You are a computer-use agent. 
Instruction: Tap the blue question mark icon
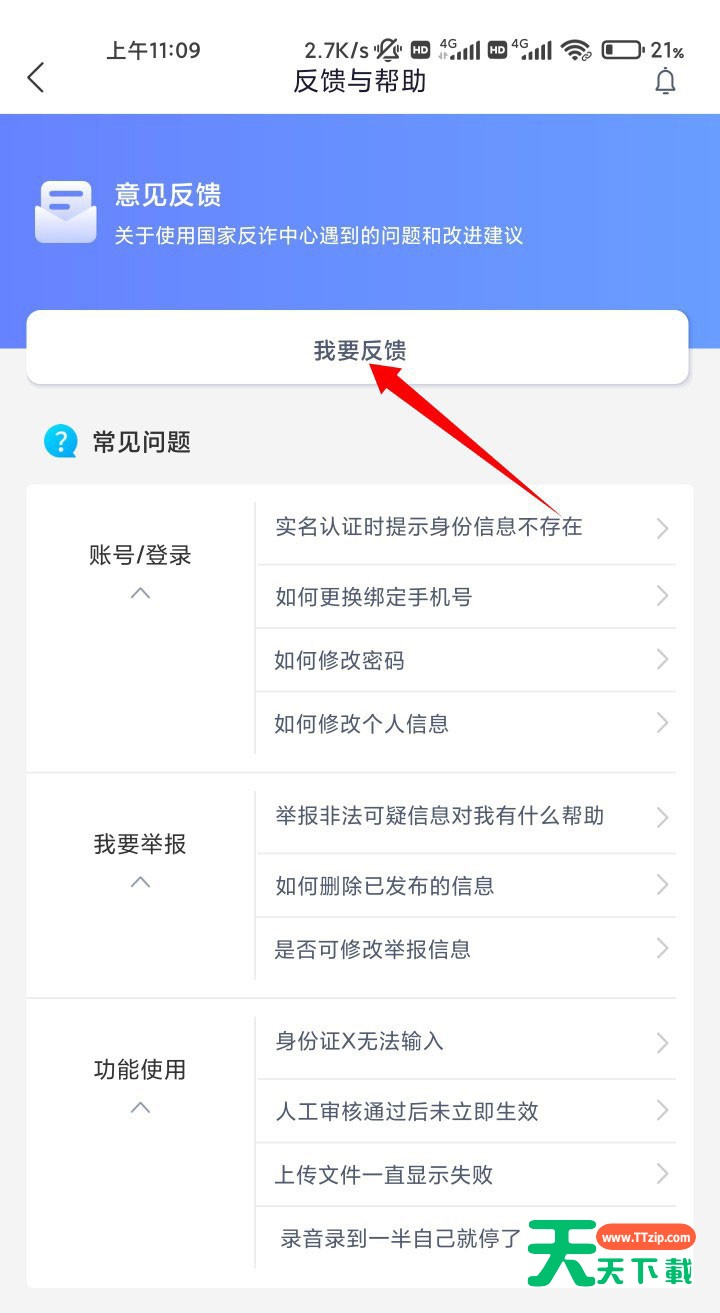[61, 441]
